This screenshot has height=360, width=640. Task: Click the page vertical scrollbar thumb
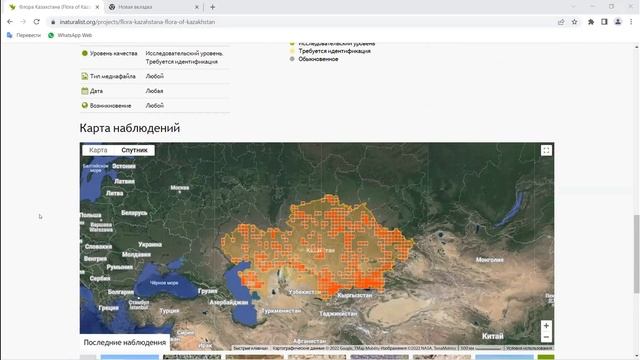click(636, 253)
